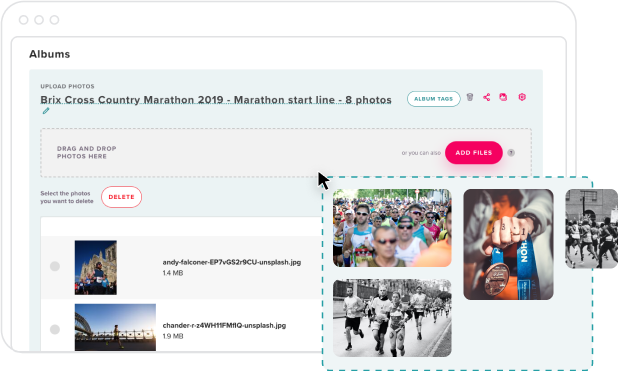This screenshot has width=618, height=371.
Task: Click the drag and drop photos area
Action: coord(286,153)
